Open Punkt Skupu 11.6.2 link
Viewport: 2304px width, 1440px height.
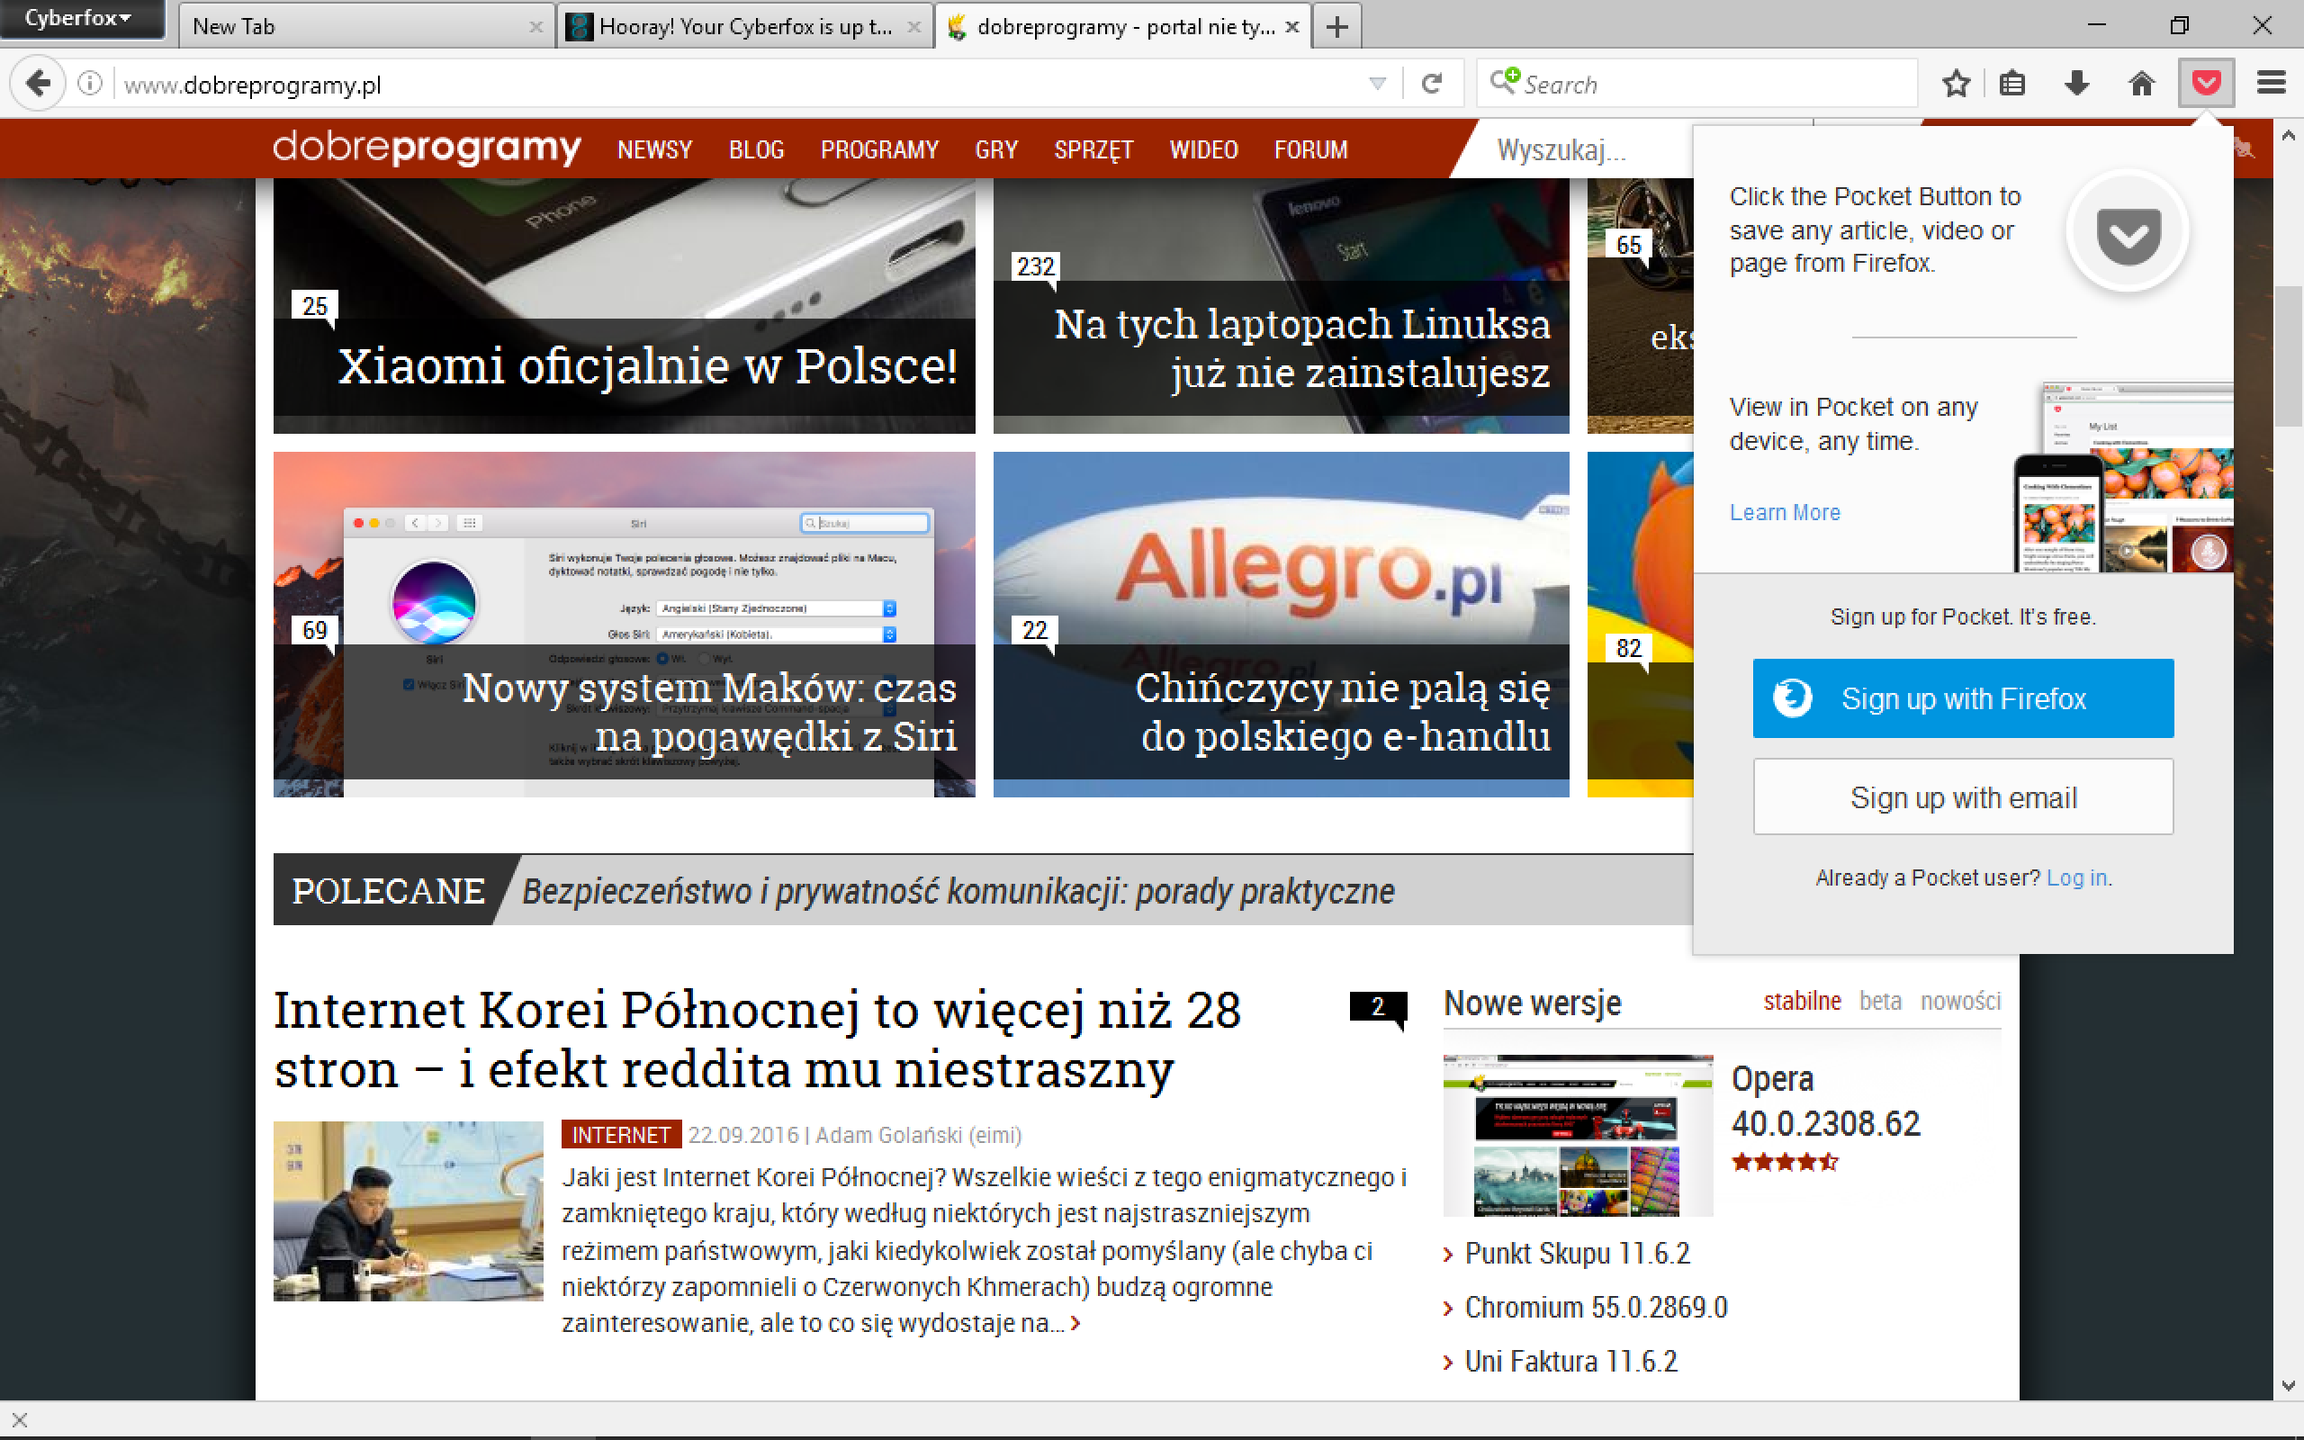(1577, 1253)
